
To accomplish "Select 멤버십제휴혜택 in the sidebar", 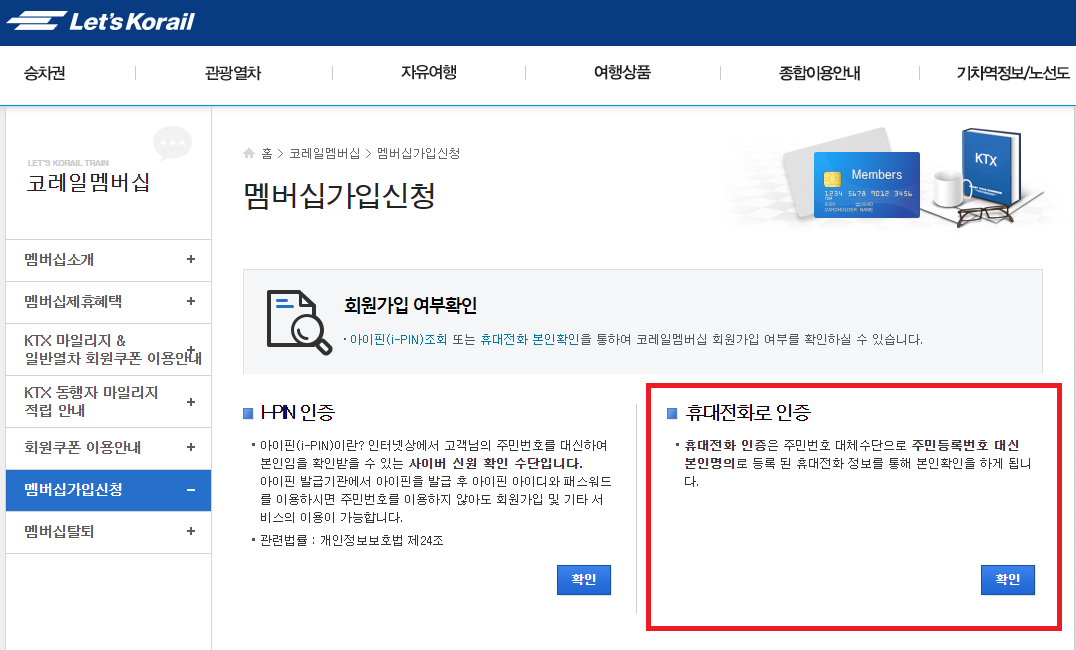I will (73, 301).
